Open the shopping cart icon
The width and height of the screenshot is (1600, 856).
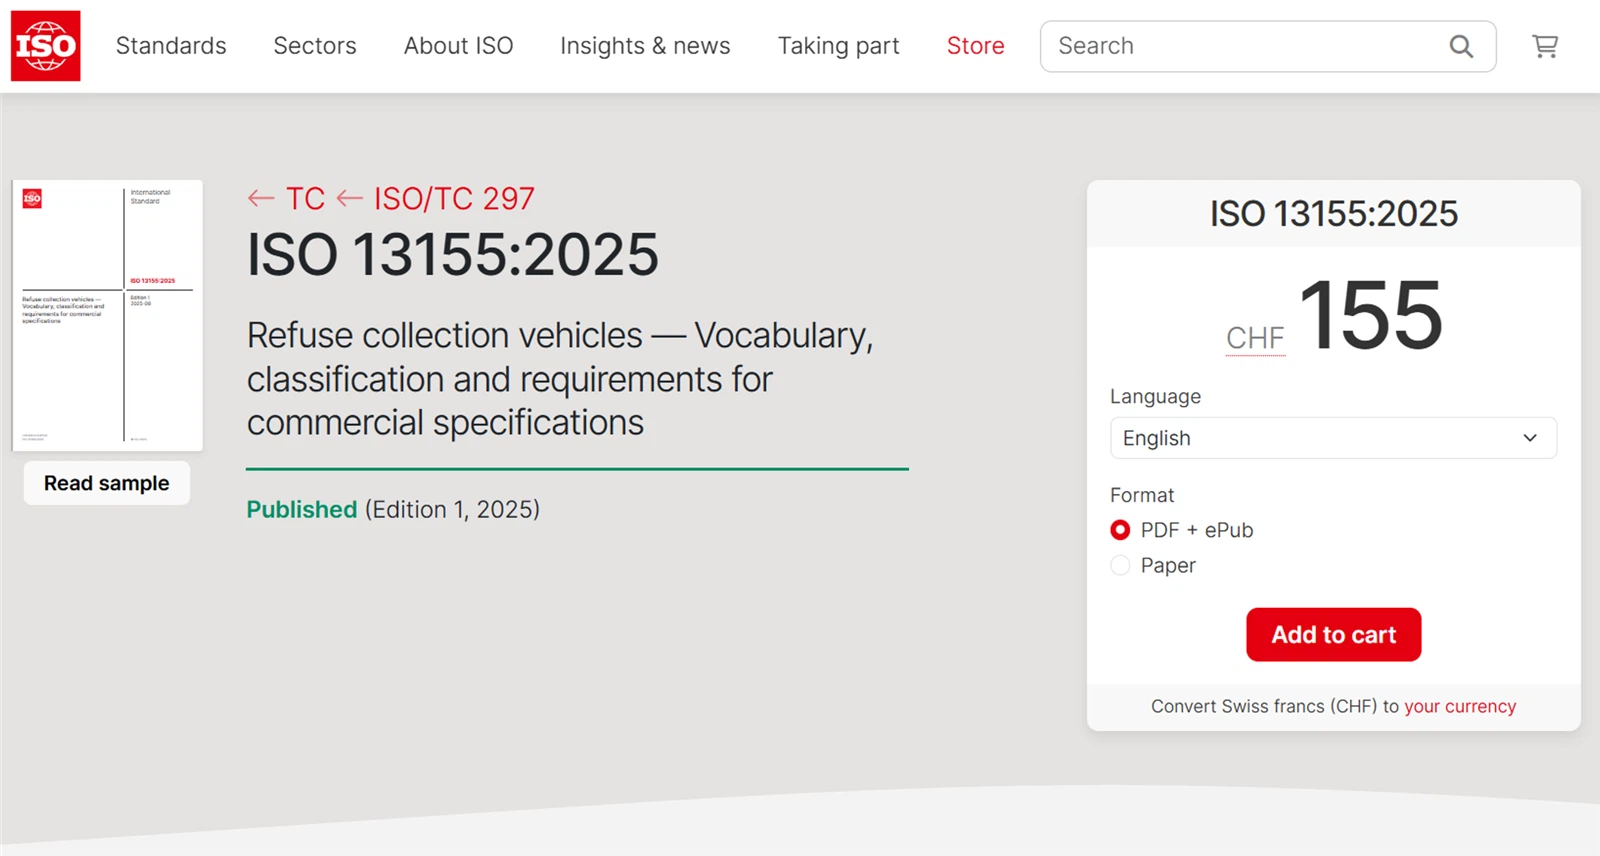1545,46
